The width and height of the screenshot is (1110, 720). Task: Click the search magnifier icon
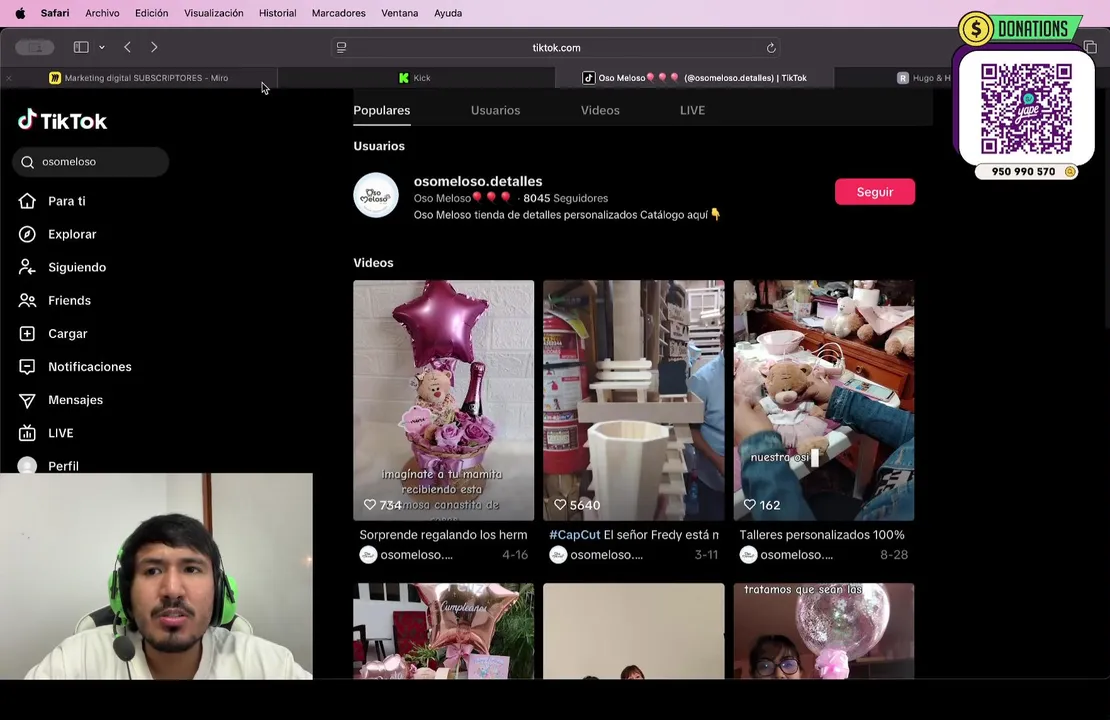pos(28,162)
